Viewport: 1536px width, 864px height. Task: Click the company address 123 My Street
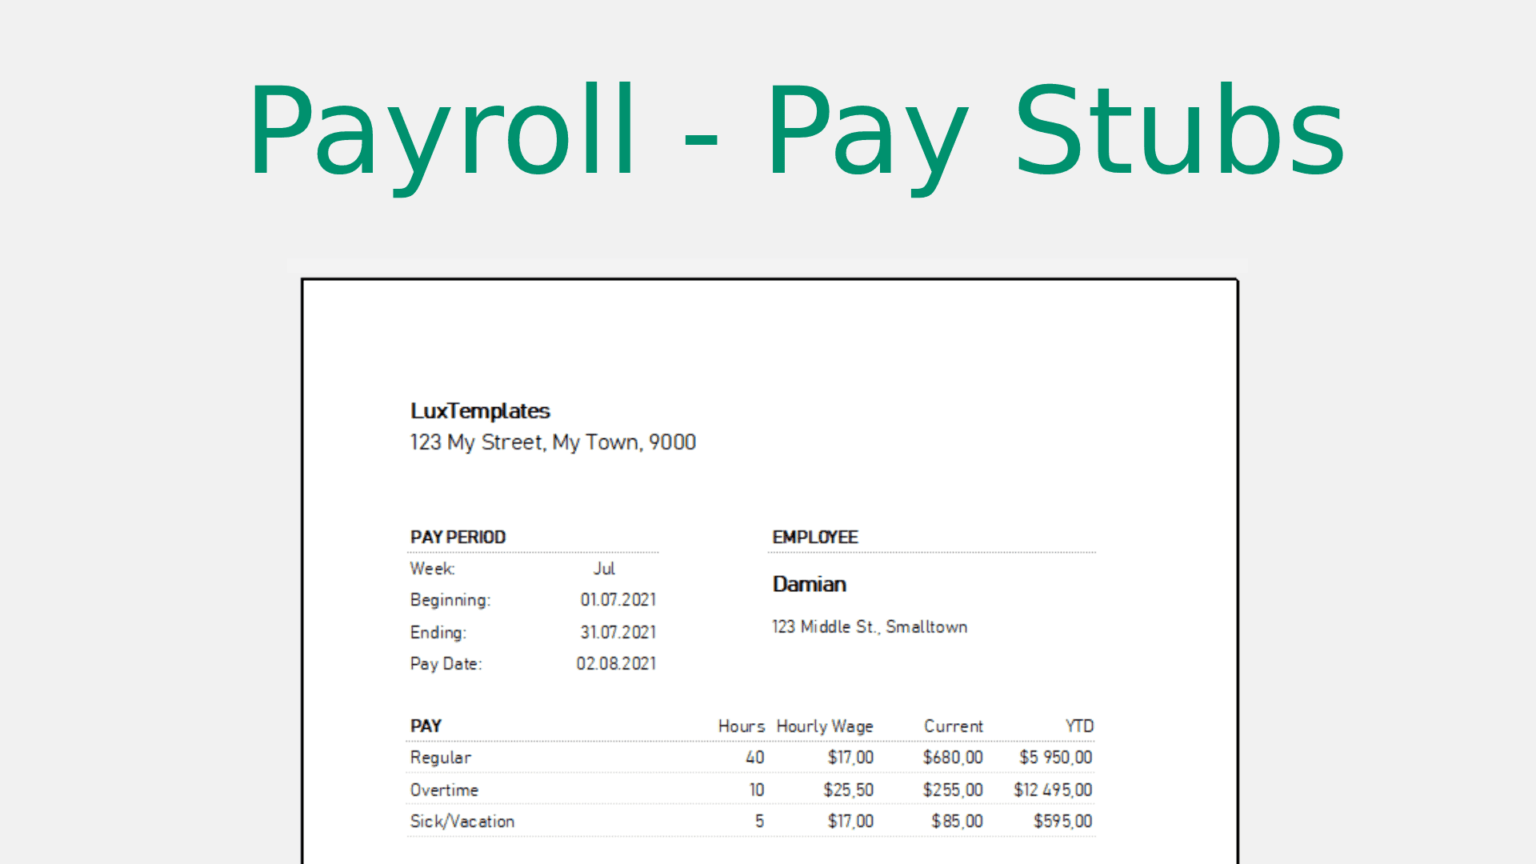coord(553,442)
